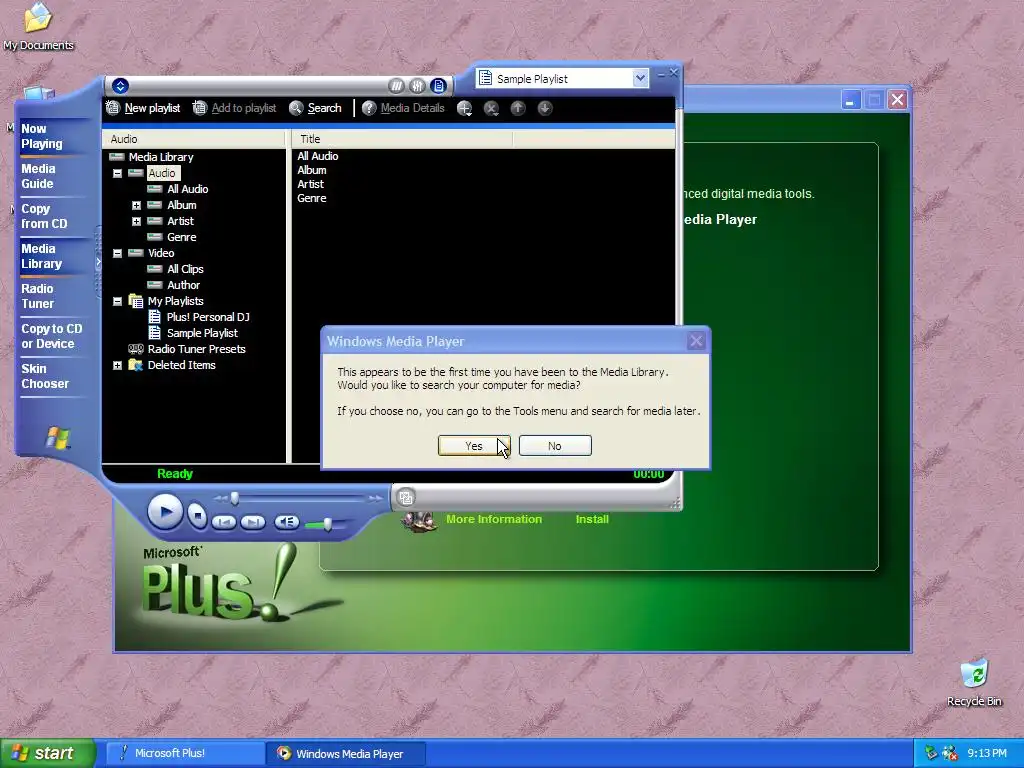This screenshot has height=768, width=1024.
Task: Click the Windows logo in the player sidebar
Action: (x=57, y=438)
